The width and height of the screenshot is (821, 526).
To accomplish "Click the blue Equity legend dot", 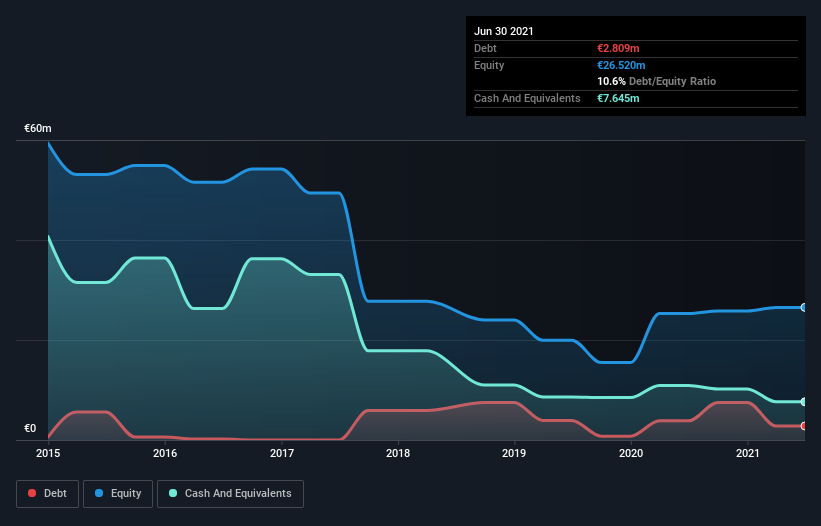I will click(99, 493).
